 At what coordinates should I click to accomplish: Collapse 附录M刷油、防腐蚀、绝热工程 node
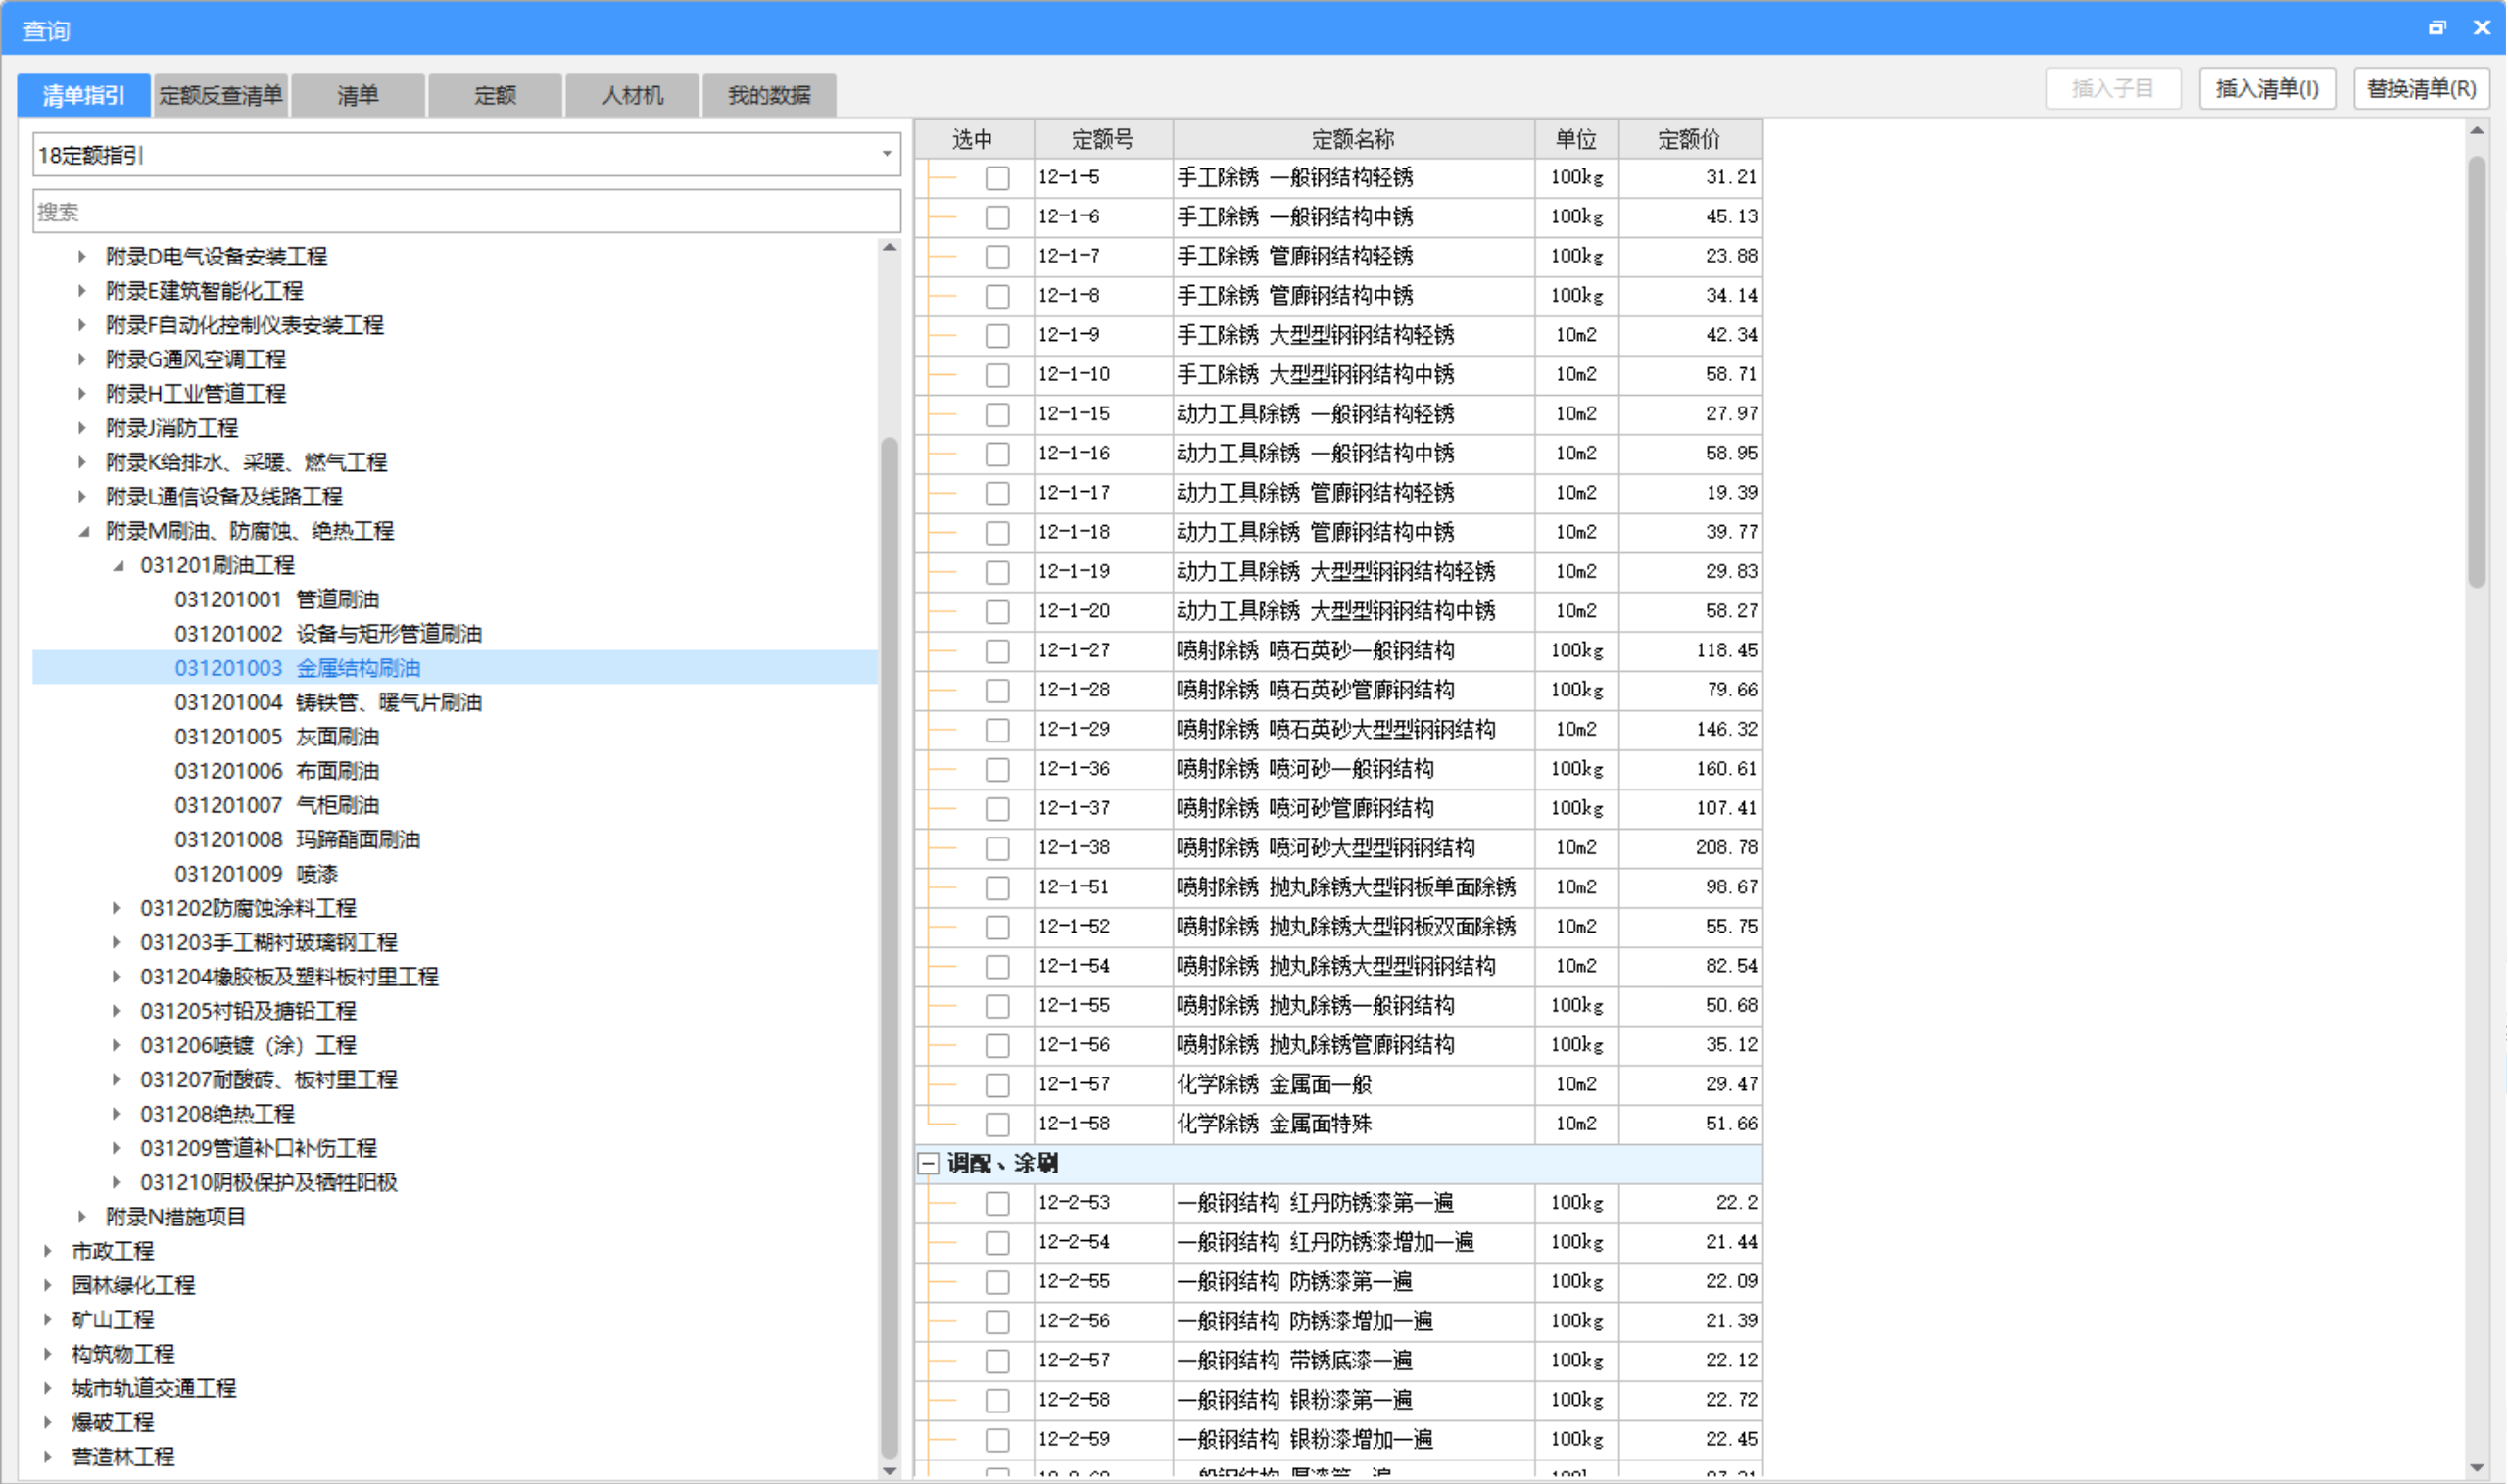point(84,531)
